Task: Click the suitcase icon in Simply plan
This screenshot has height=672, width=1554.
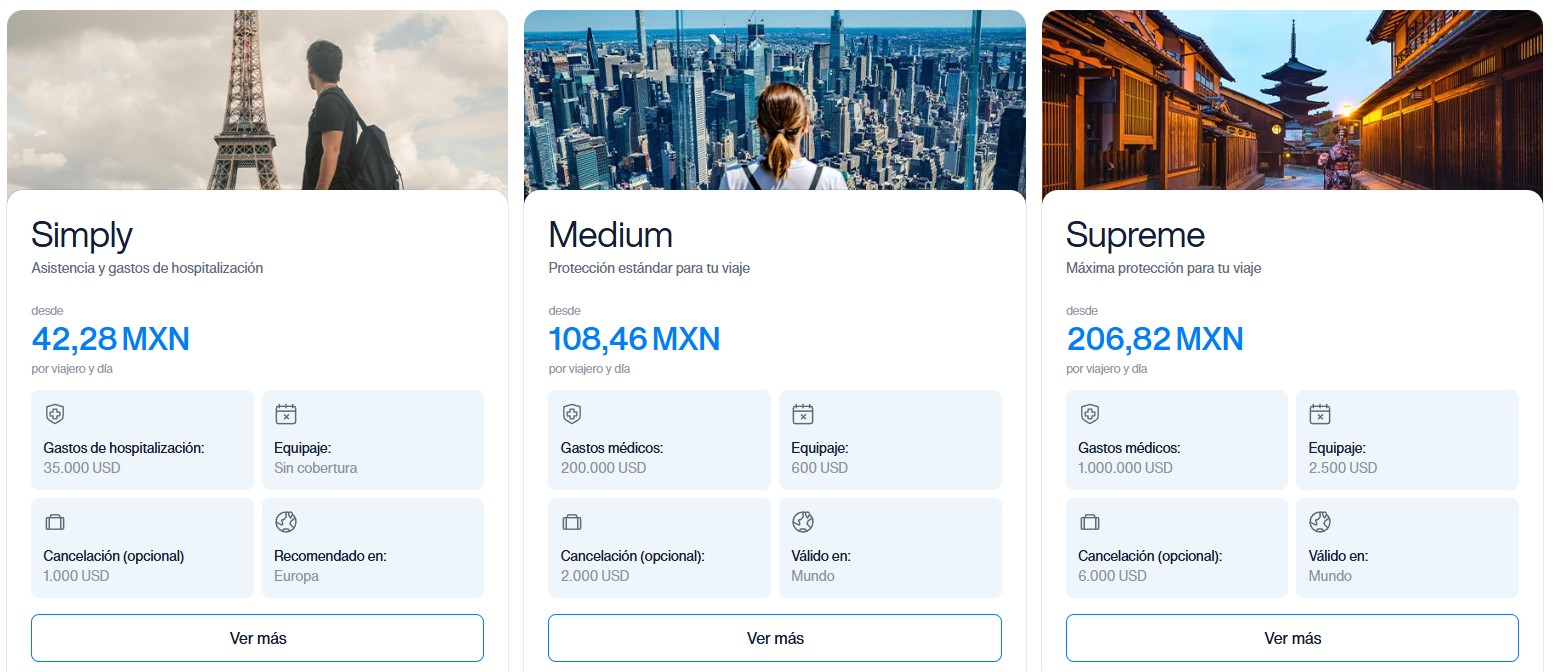Action: click(x=55, y=522)
